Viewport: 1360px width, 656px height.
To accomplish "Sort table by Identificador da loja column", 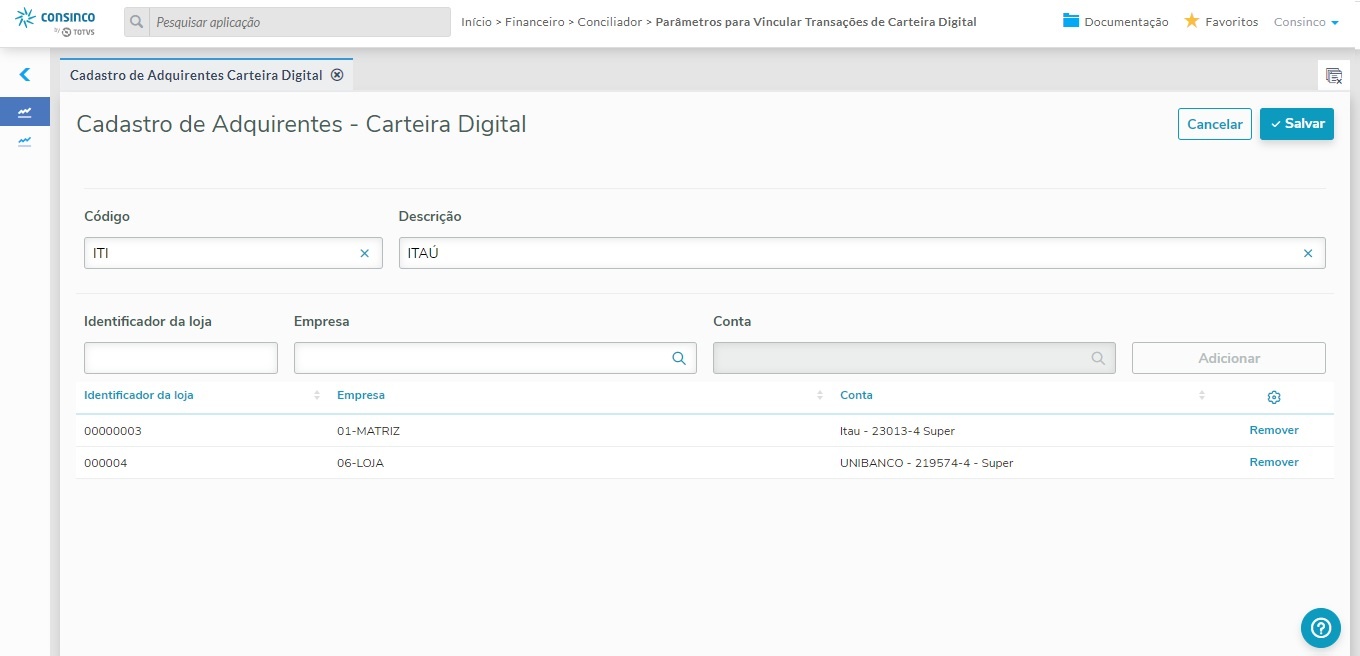I will 317,396.
